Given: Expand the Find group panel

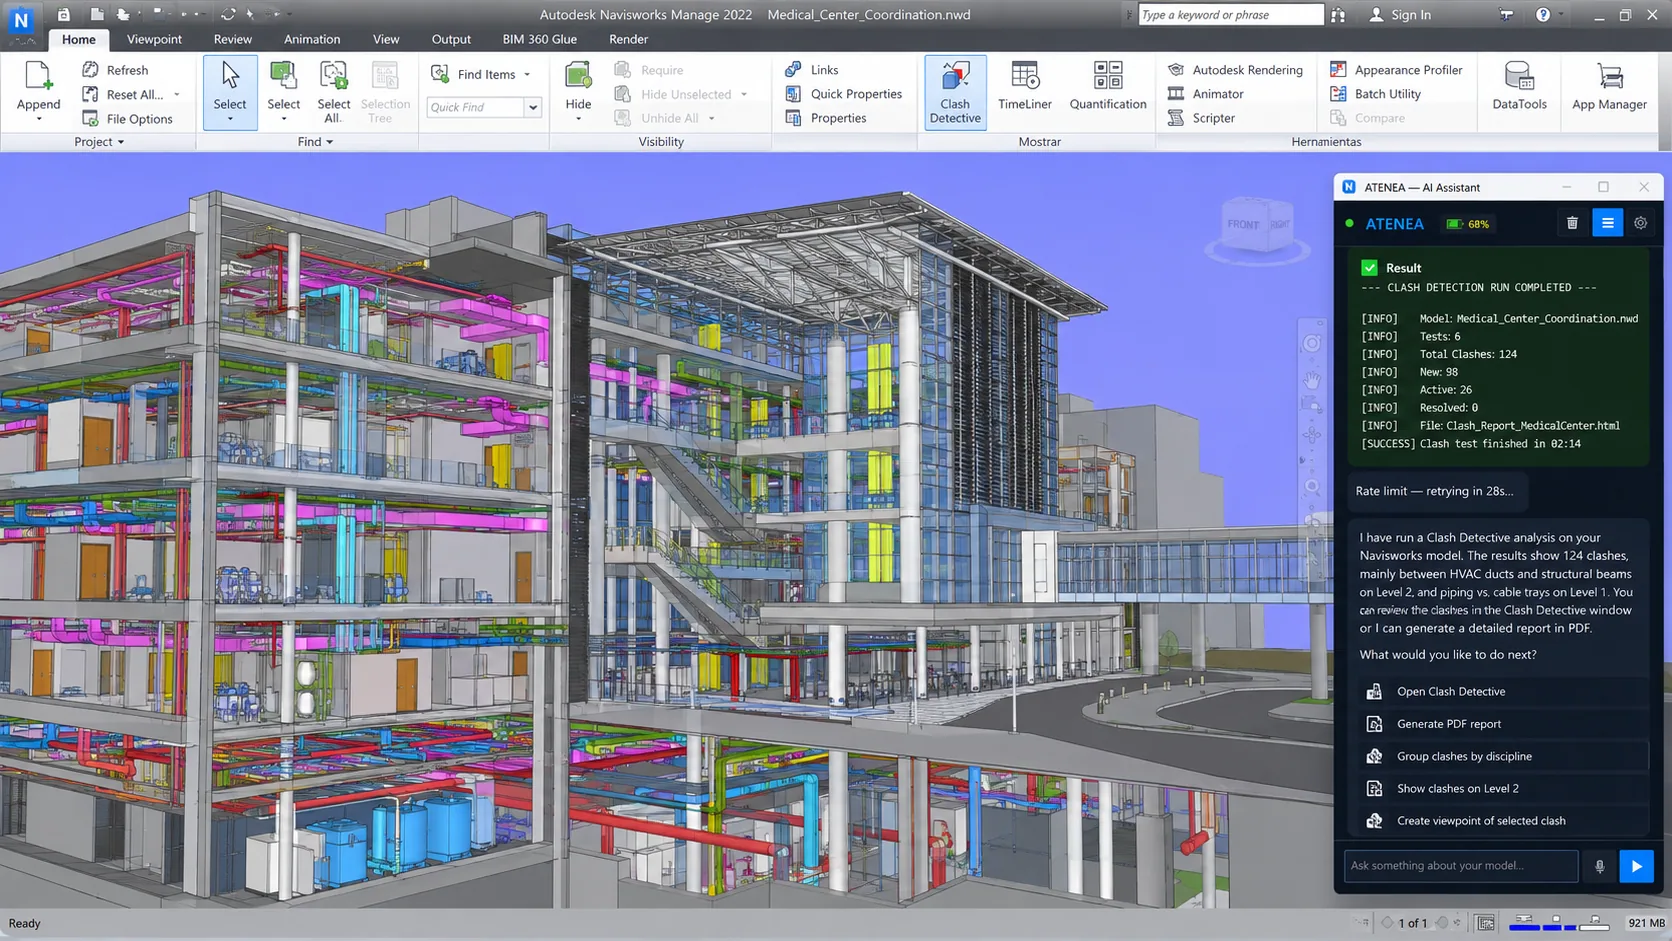Looking at the screenshot, I should click(315, 142).
